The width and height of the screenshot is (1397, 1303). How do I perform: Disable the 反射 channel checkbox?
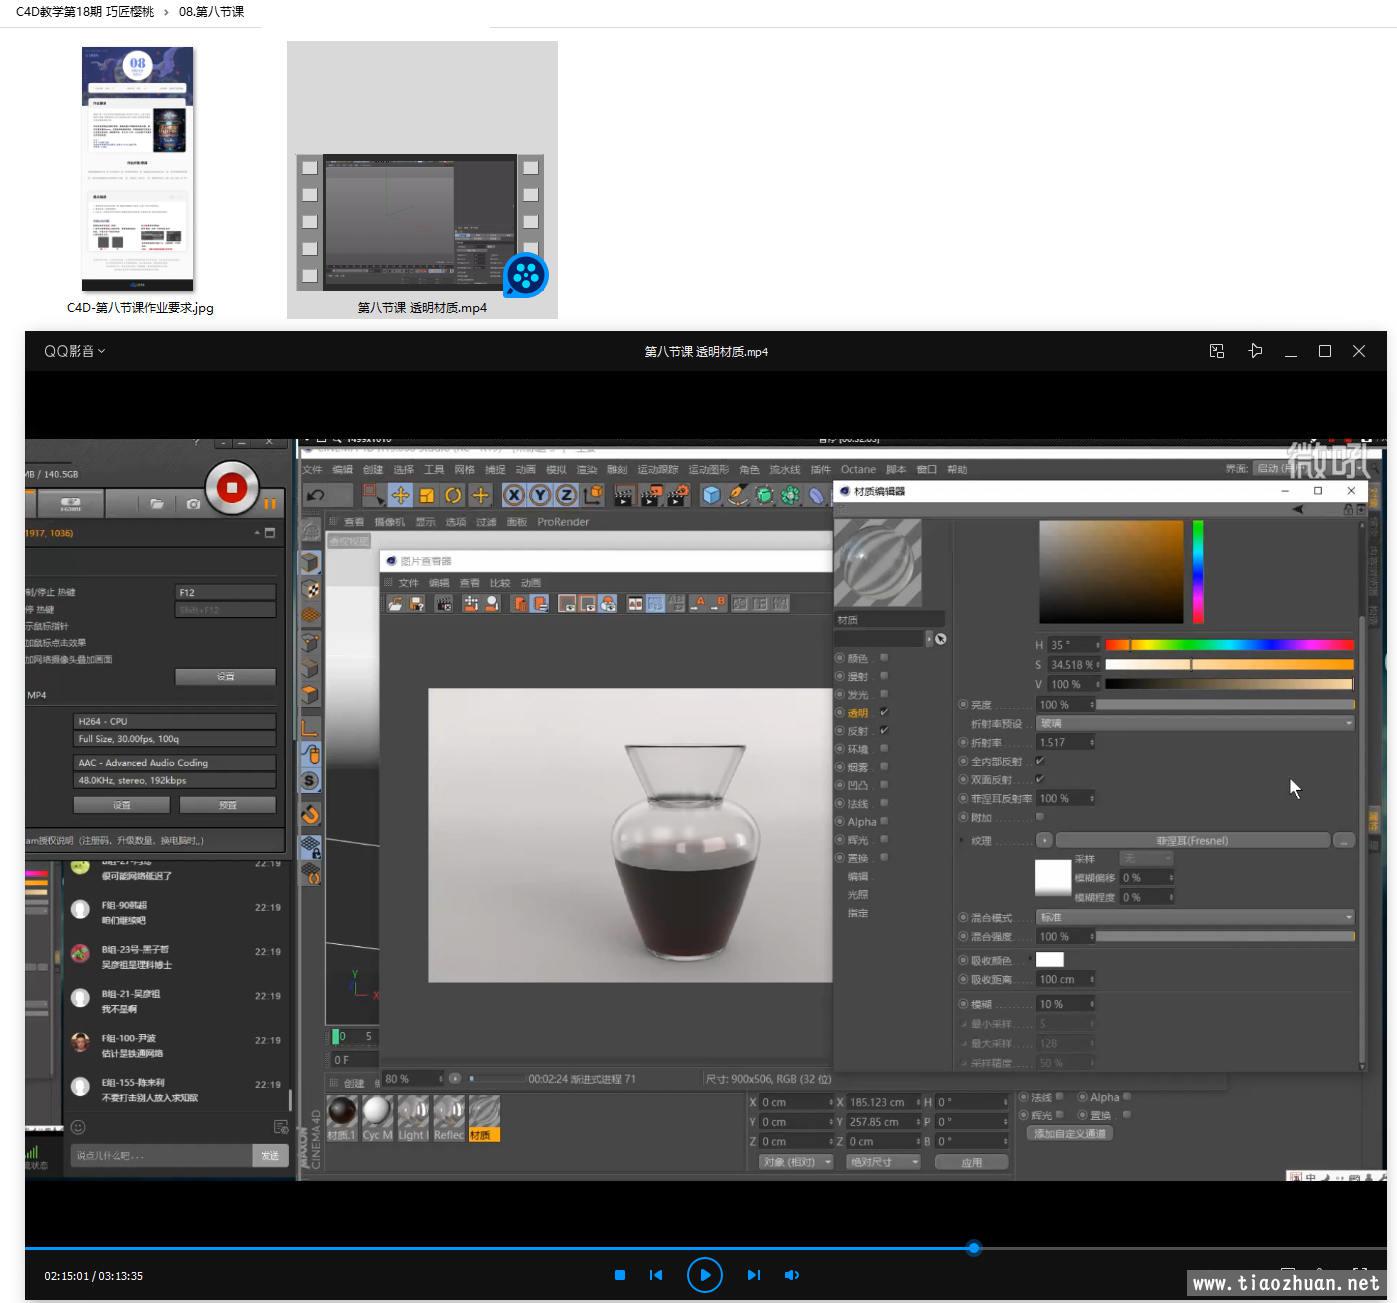884,730
